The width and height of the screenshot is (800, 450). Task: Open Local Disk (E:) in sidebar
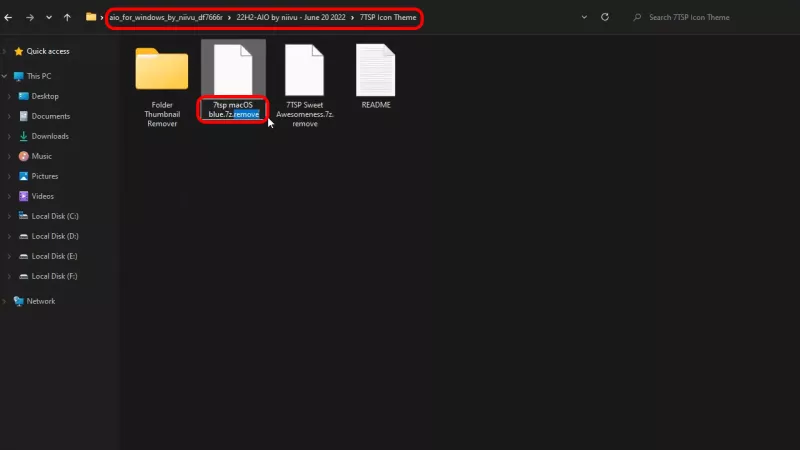pos(55,256)
